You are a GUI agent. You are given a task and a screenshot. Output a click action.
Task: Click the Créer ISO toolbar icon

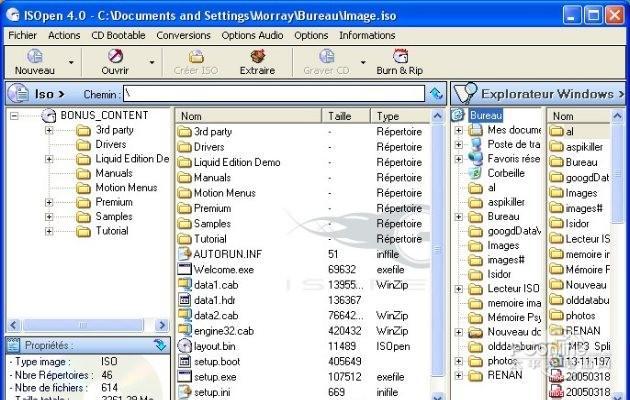tap(196, 56)
